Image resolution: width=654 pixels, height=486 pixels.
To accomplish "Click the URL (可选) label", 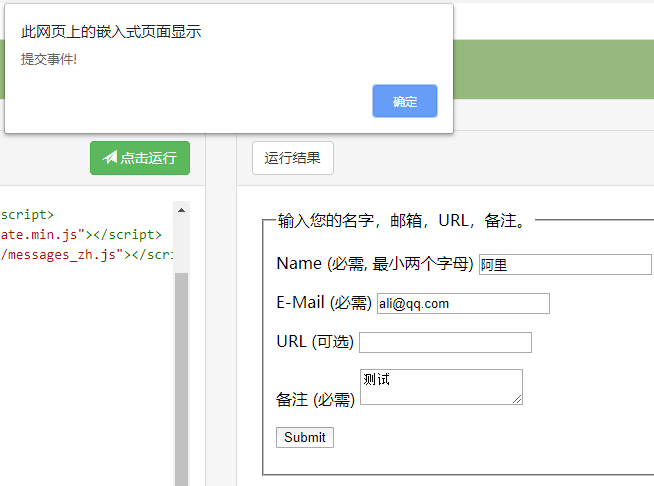I will (x=315, y=342).
